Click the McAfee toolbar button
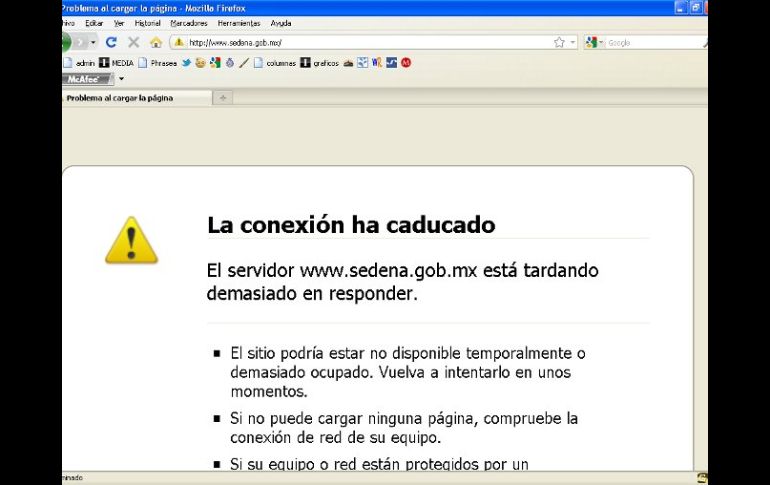This screenshot has height=485, width=770. pyautogui.click(x=87, y=78)
